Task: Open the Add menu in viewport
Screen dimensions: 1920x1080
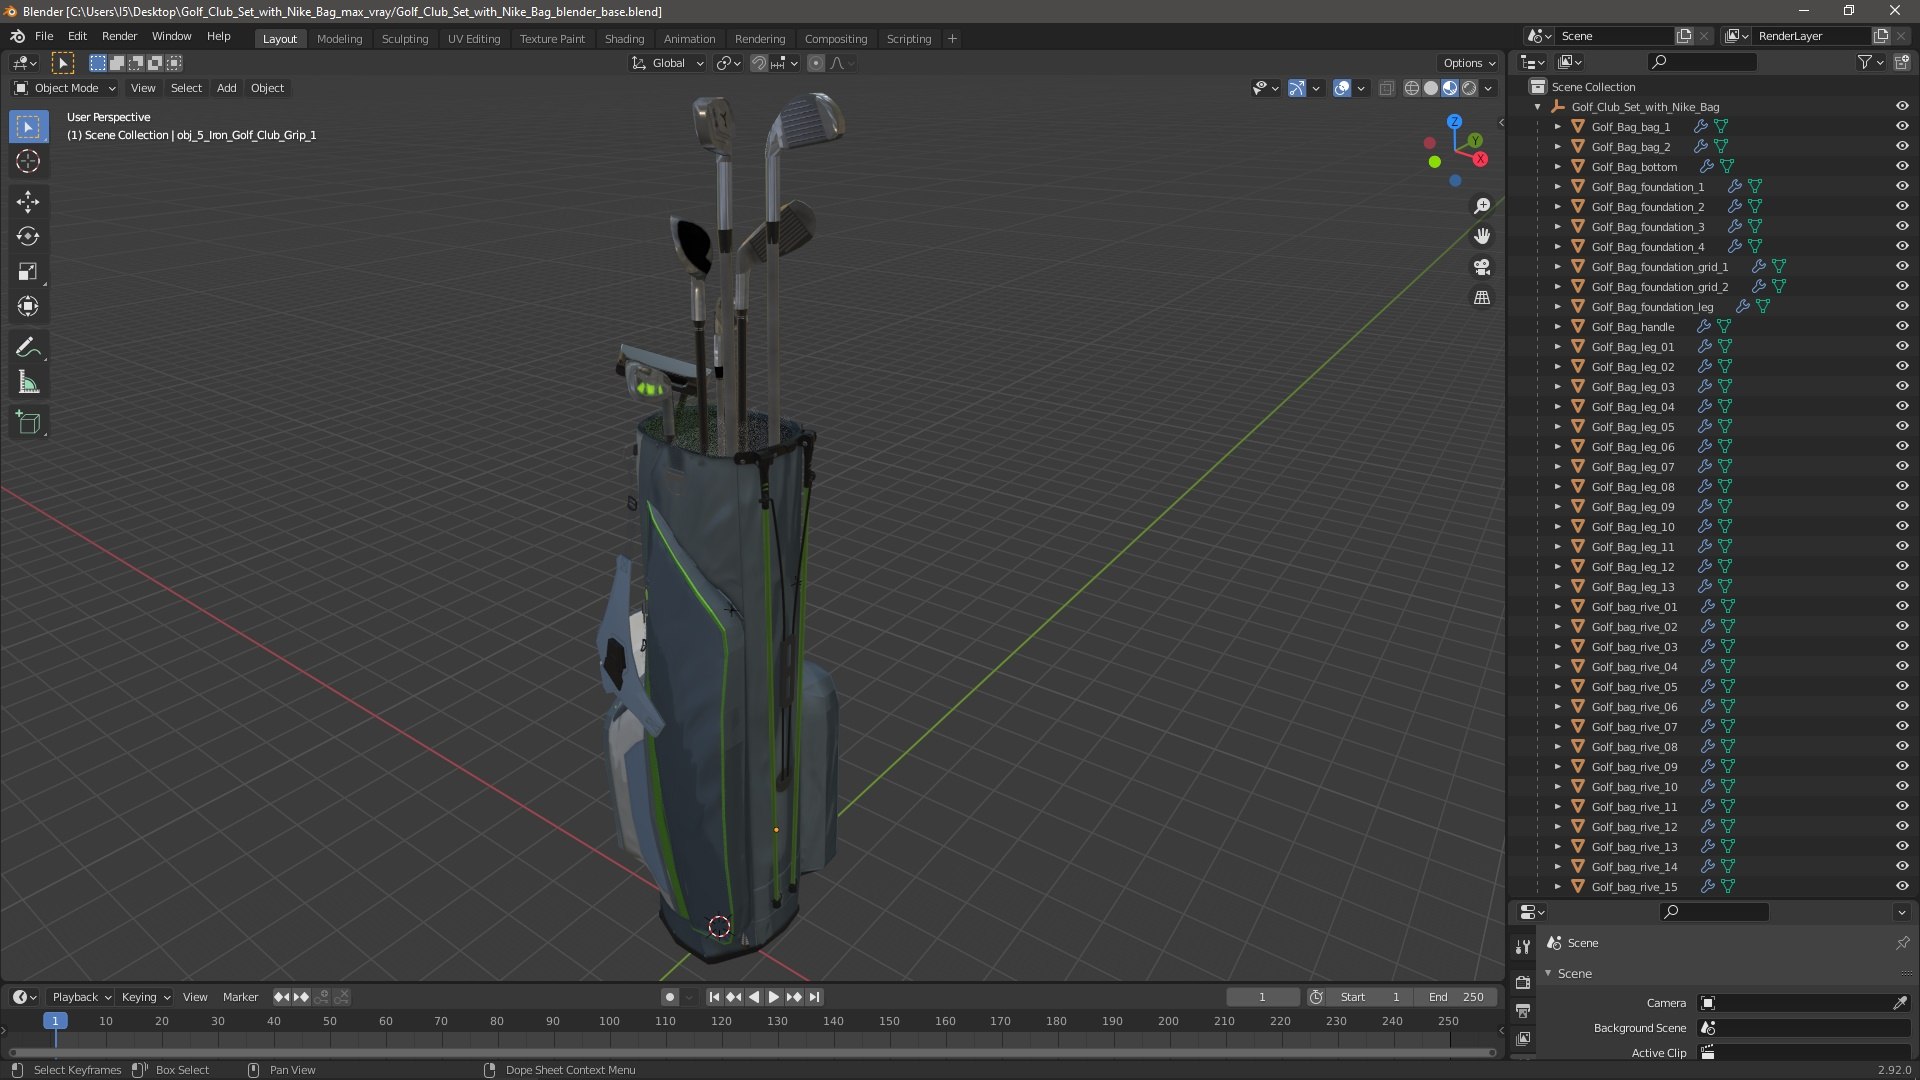Action: (227, 89)
